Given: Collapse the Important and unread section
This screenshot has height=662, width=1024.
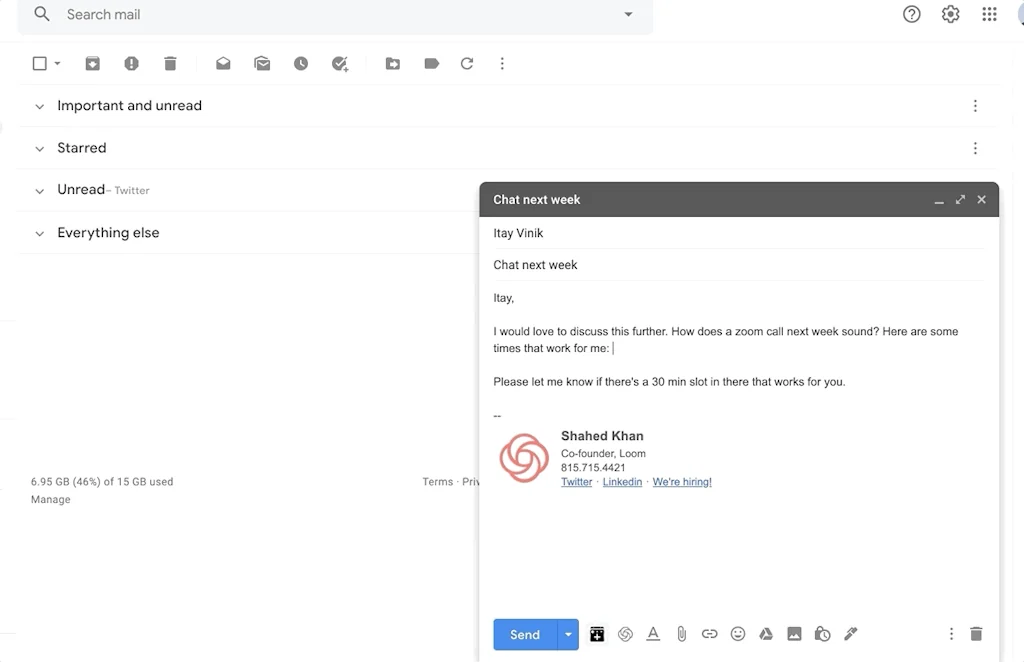Looking at the screenshot, I should point(39,106).
